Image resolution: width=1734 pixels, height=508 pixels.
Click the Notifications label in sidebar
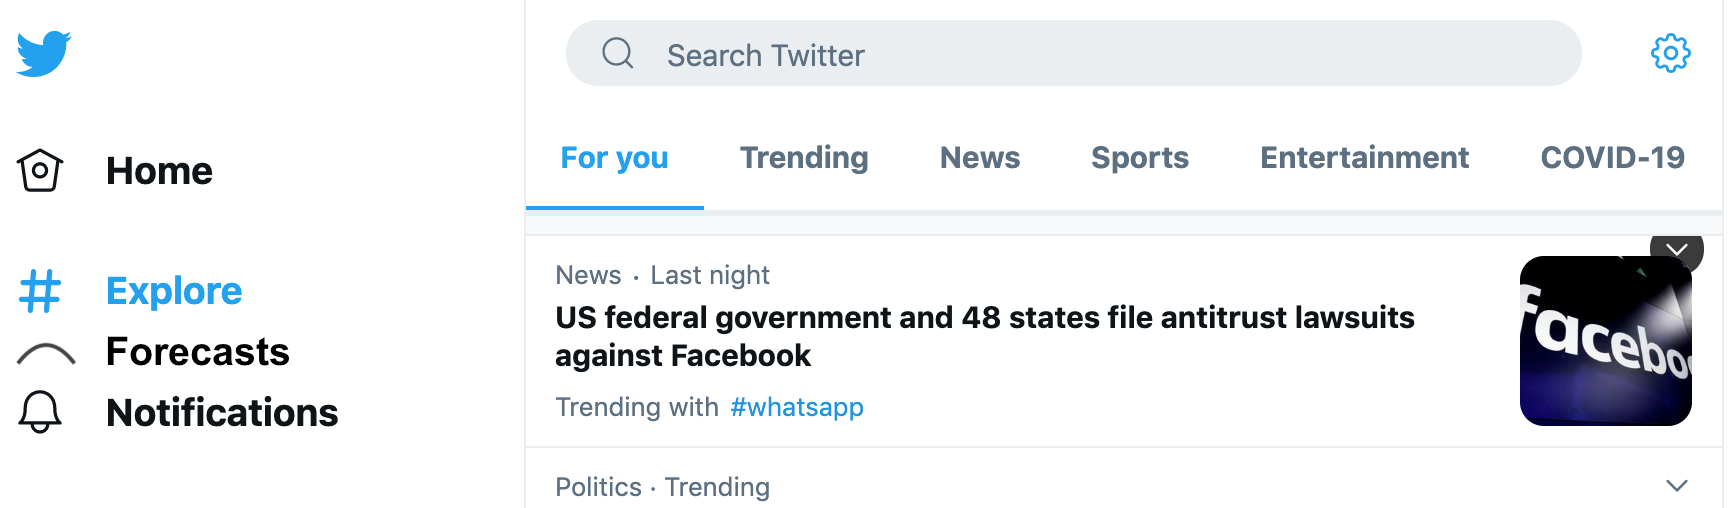(x=222, y=413)
